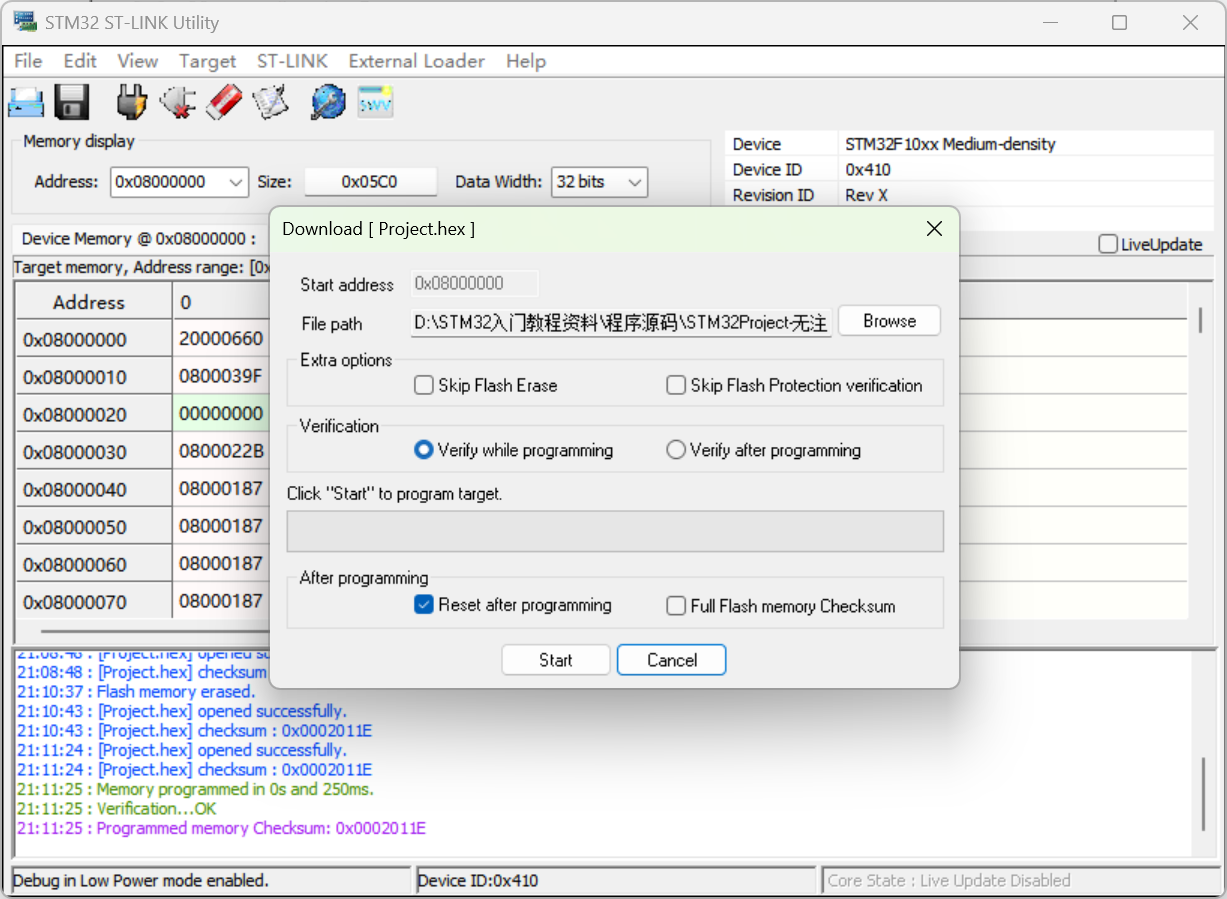Viewport: 1227px width, 899px height.
Task: Click Browse to choose hex file
Action: coord(889,321)
